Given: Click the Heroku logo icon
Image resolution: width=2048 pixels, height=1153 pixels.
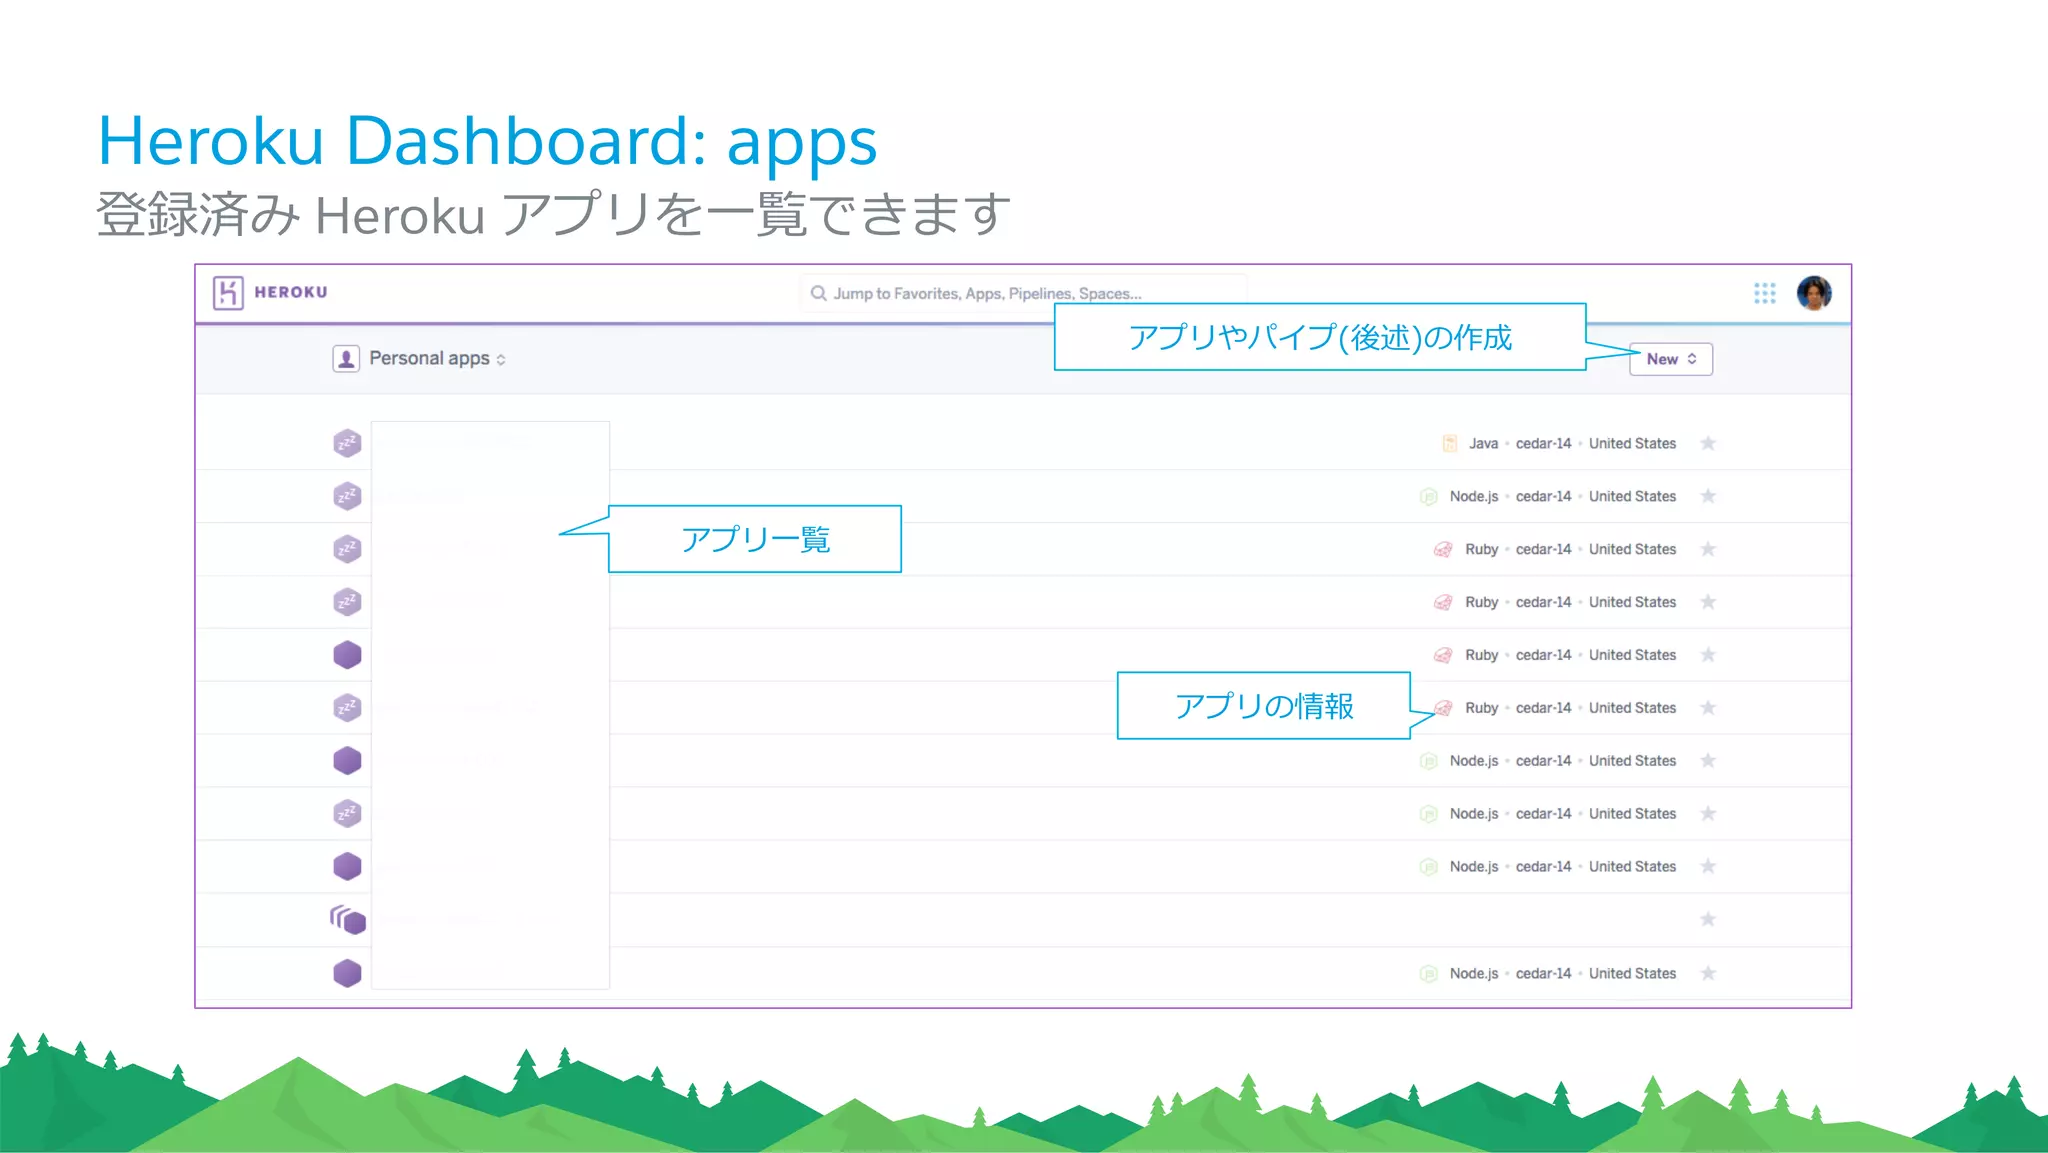Looking at the screenshot, I should 228,293.
